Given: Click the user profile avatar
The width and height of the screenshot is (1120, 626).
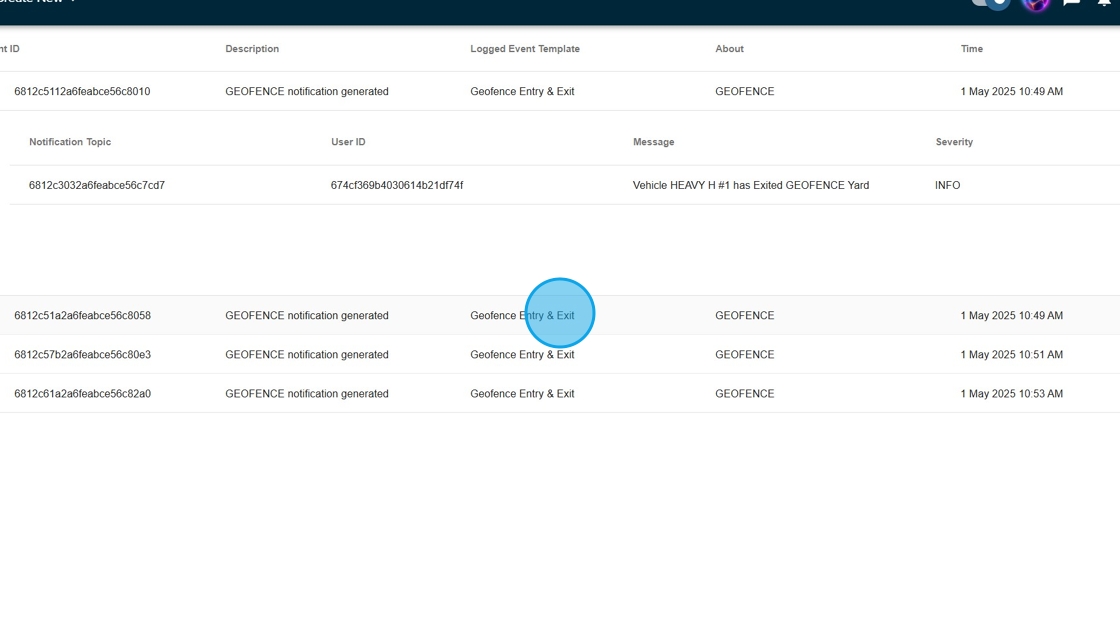Looking at the screenshot, I should tap(1036, 3).
